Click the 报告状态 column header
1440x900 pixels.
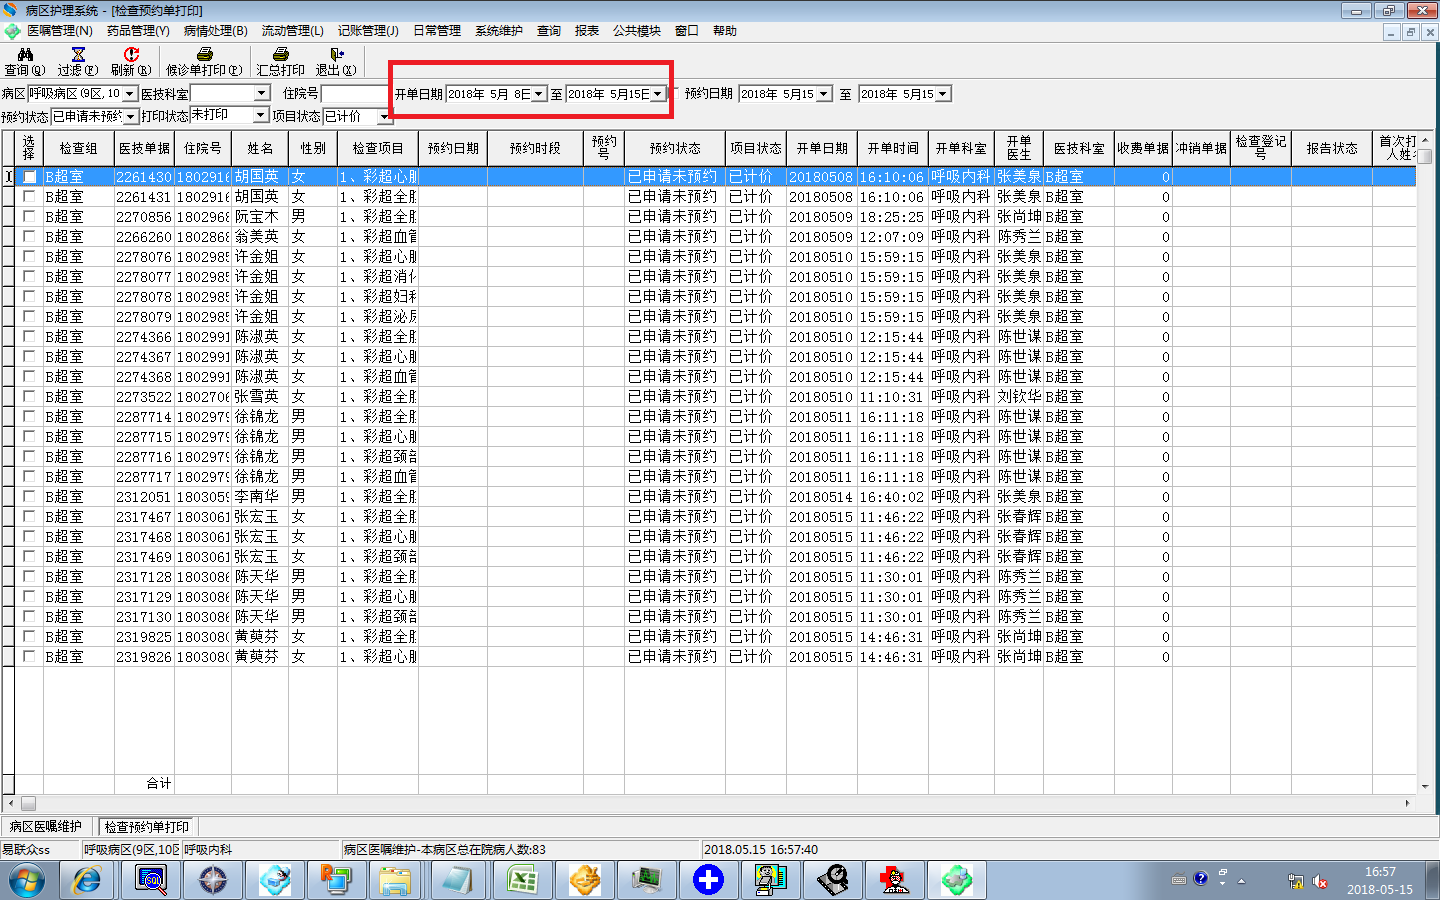point(1332,148)
